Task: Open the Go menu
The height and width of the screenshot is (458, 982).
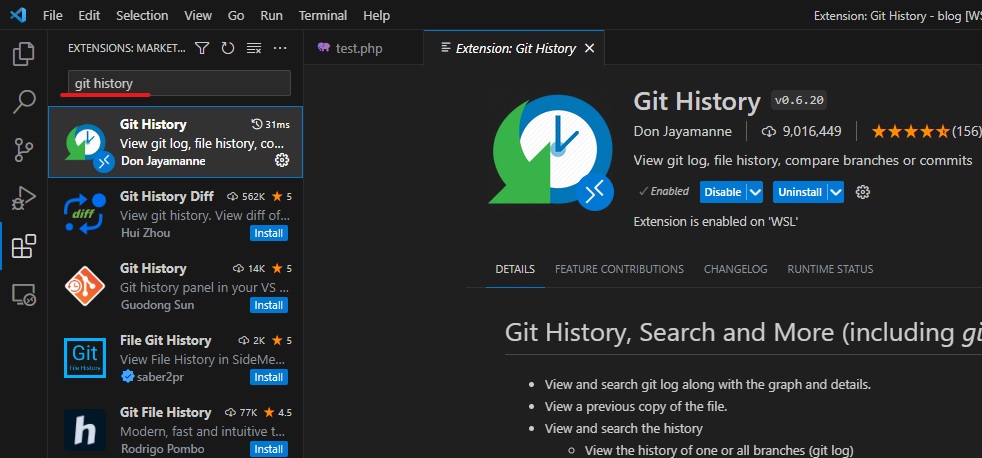Action: tap(236, 15)
